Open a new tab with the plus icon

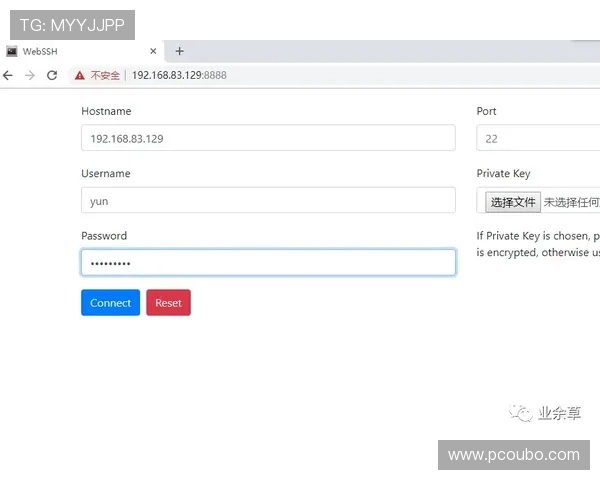pos(180,51)
